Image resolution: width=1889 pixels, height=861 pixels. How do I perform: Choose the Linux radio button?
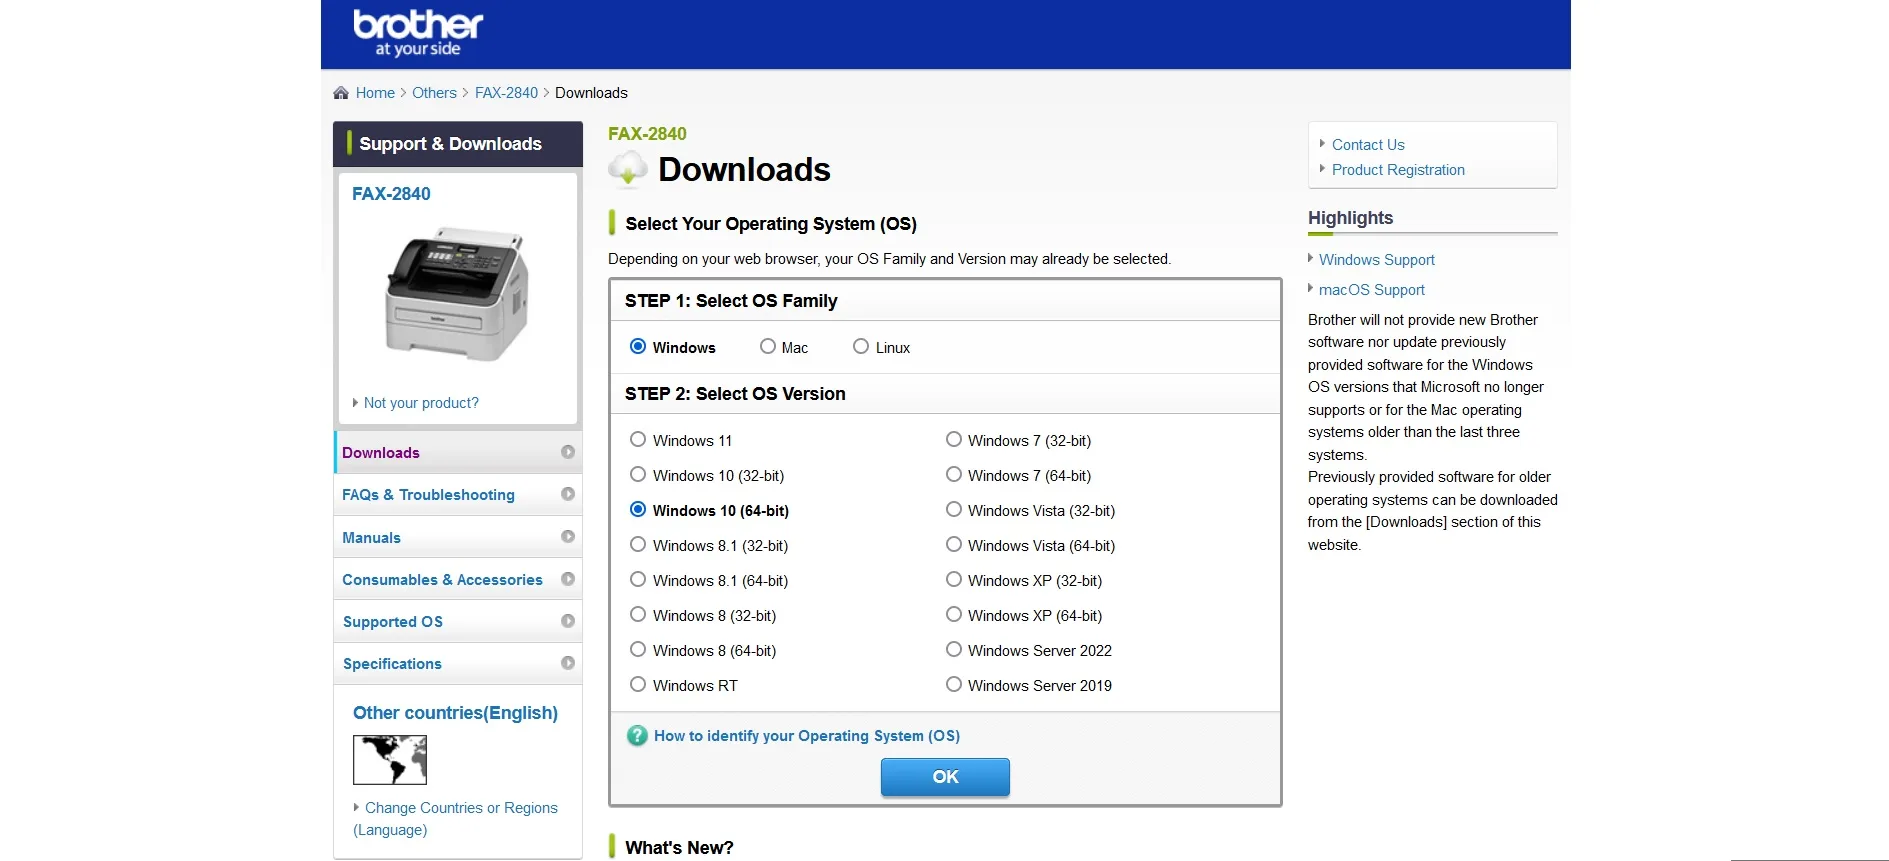point(861,347)
